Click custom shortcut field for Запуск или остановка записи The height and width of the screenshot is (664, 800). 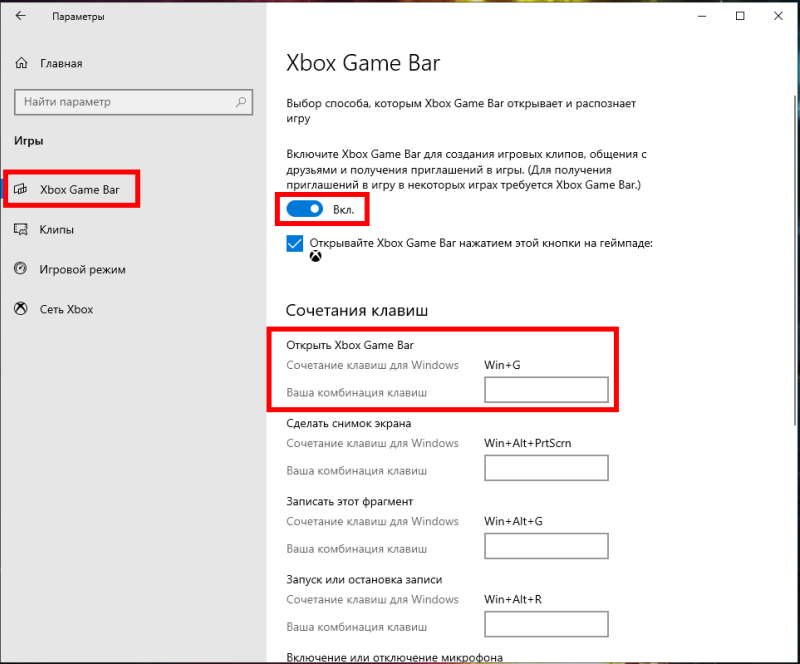tap(546, 624)
